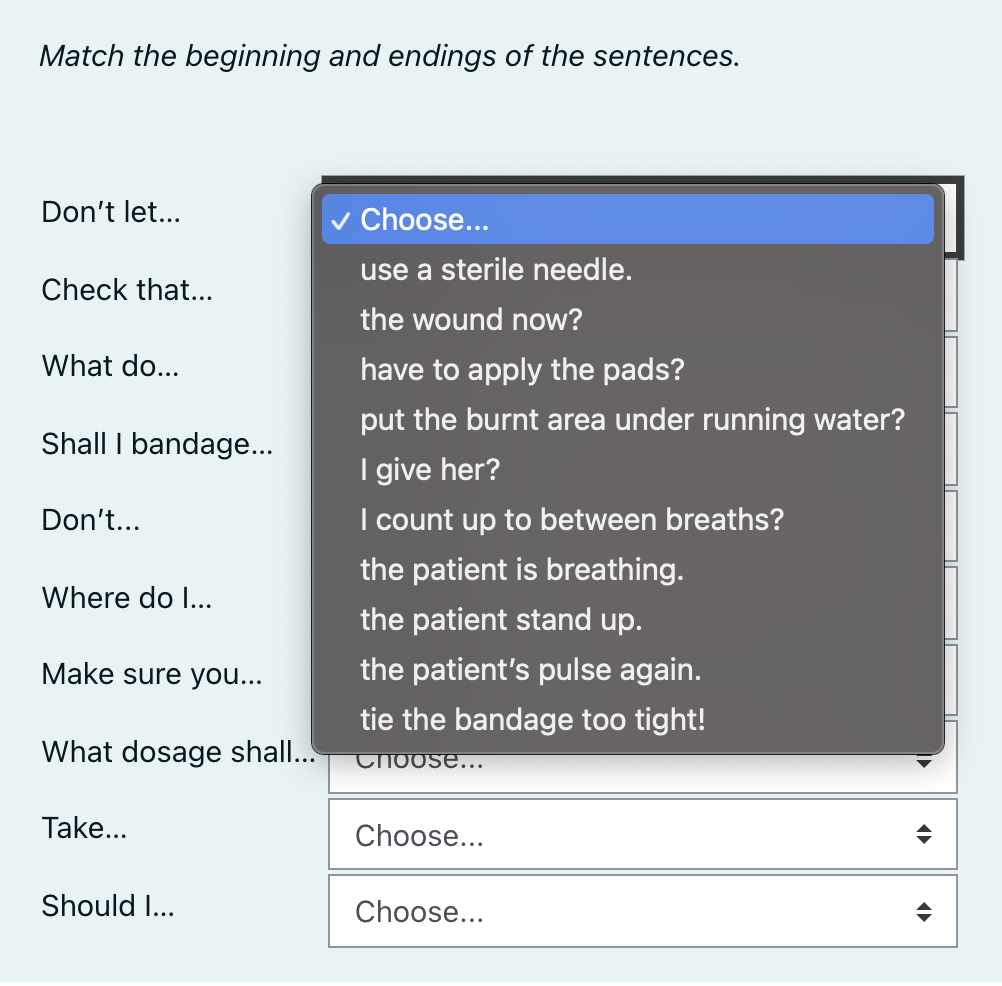Open the dropdown beside 'Should I...'
1002x986 pixels.
[x=642, y=911]
